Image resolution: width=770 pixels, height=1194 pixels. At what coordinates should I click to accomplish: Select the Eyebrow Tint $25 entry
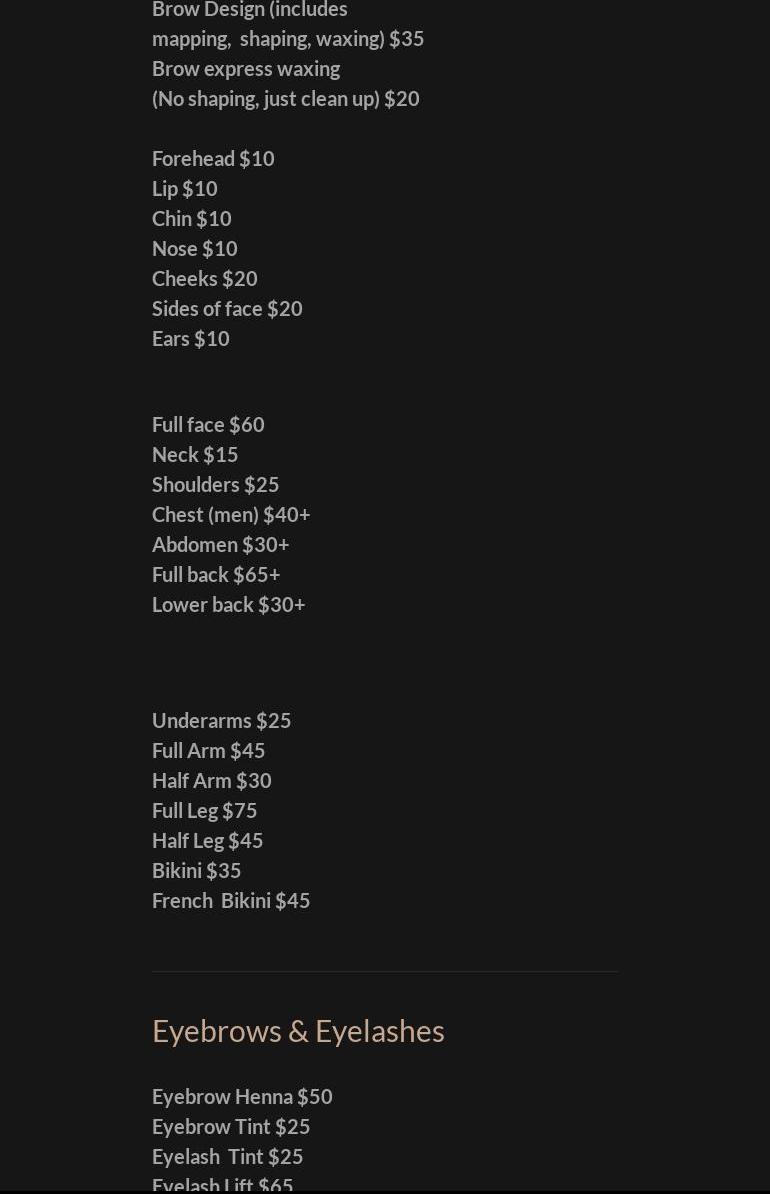(x=231, y=1127)
